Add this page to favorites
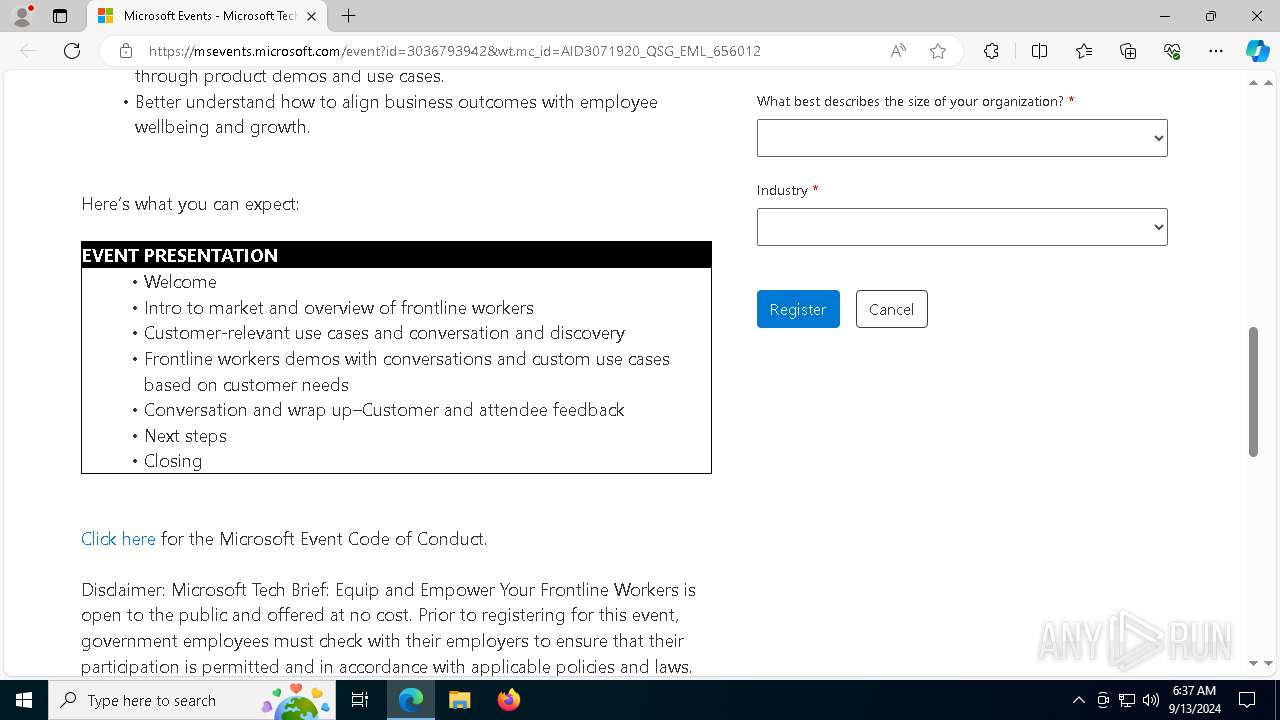The image size is (1280, 720). click(x=938, y=51)
